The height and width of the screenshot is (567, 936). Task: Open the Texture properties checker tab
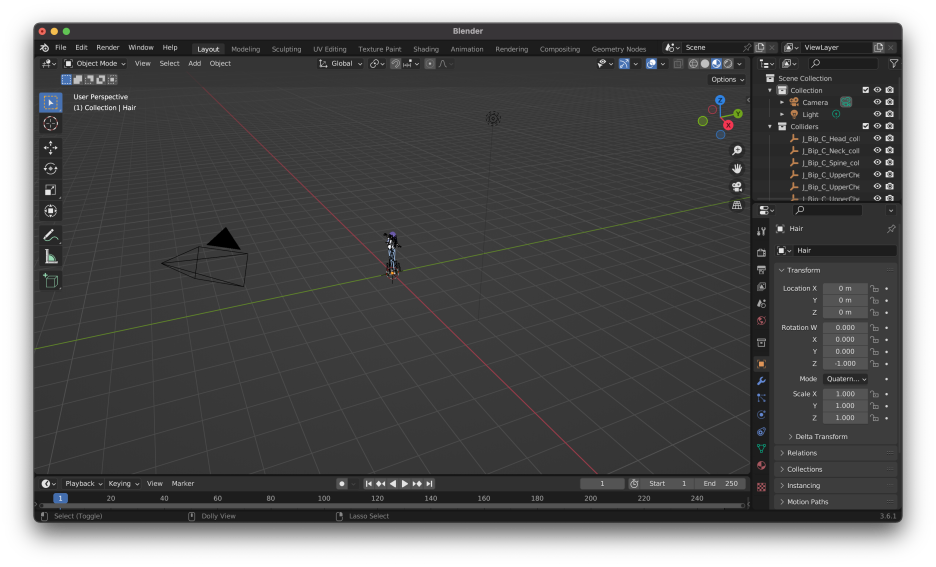(761, 487)
